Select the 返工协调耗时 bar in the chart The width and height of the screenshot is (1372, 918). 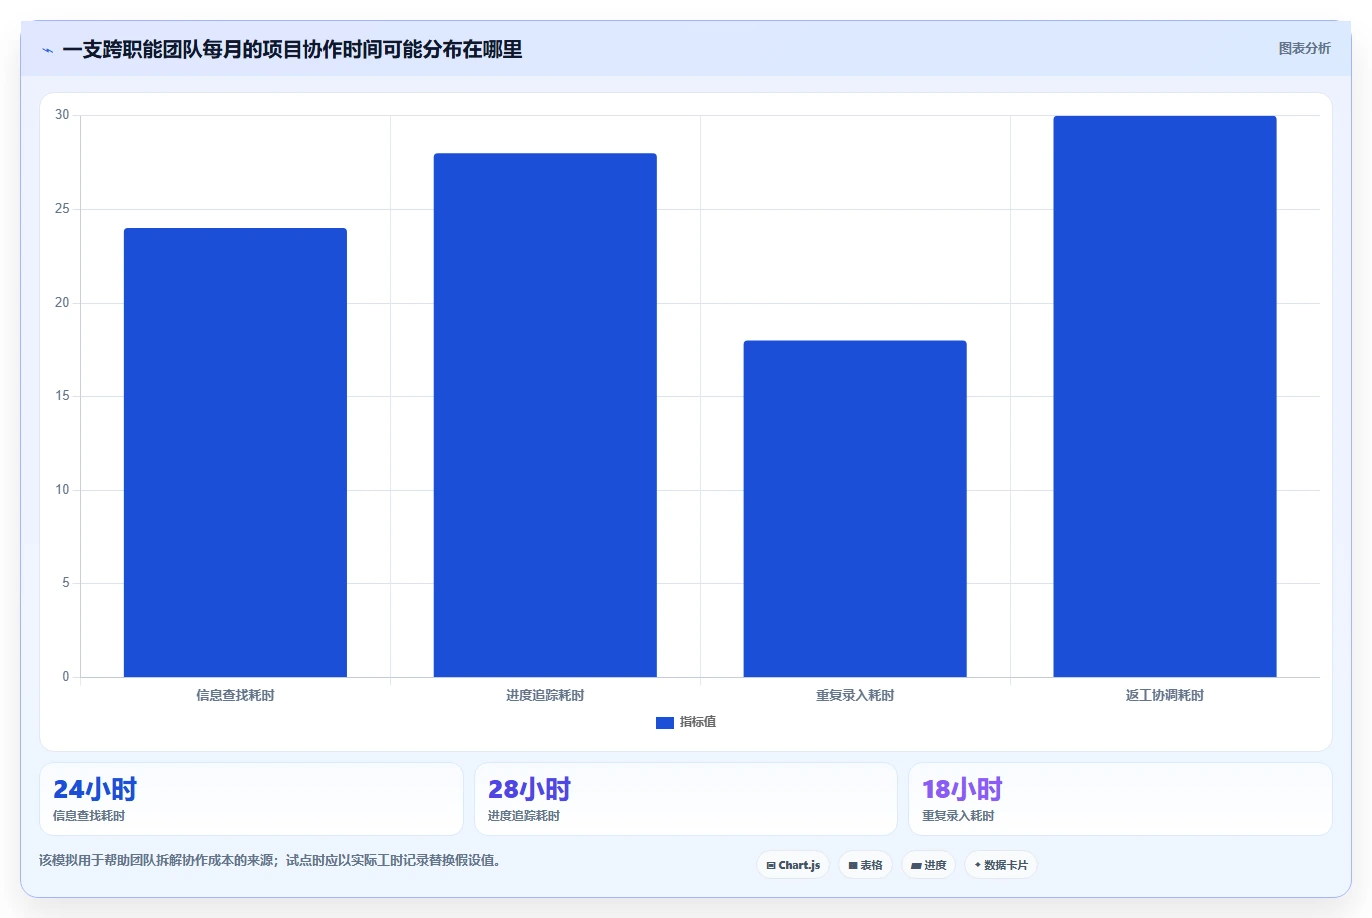(x=1165, y=396)
